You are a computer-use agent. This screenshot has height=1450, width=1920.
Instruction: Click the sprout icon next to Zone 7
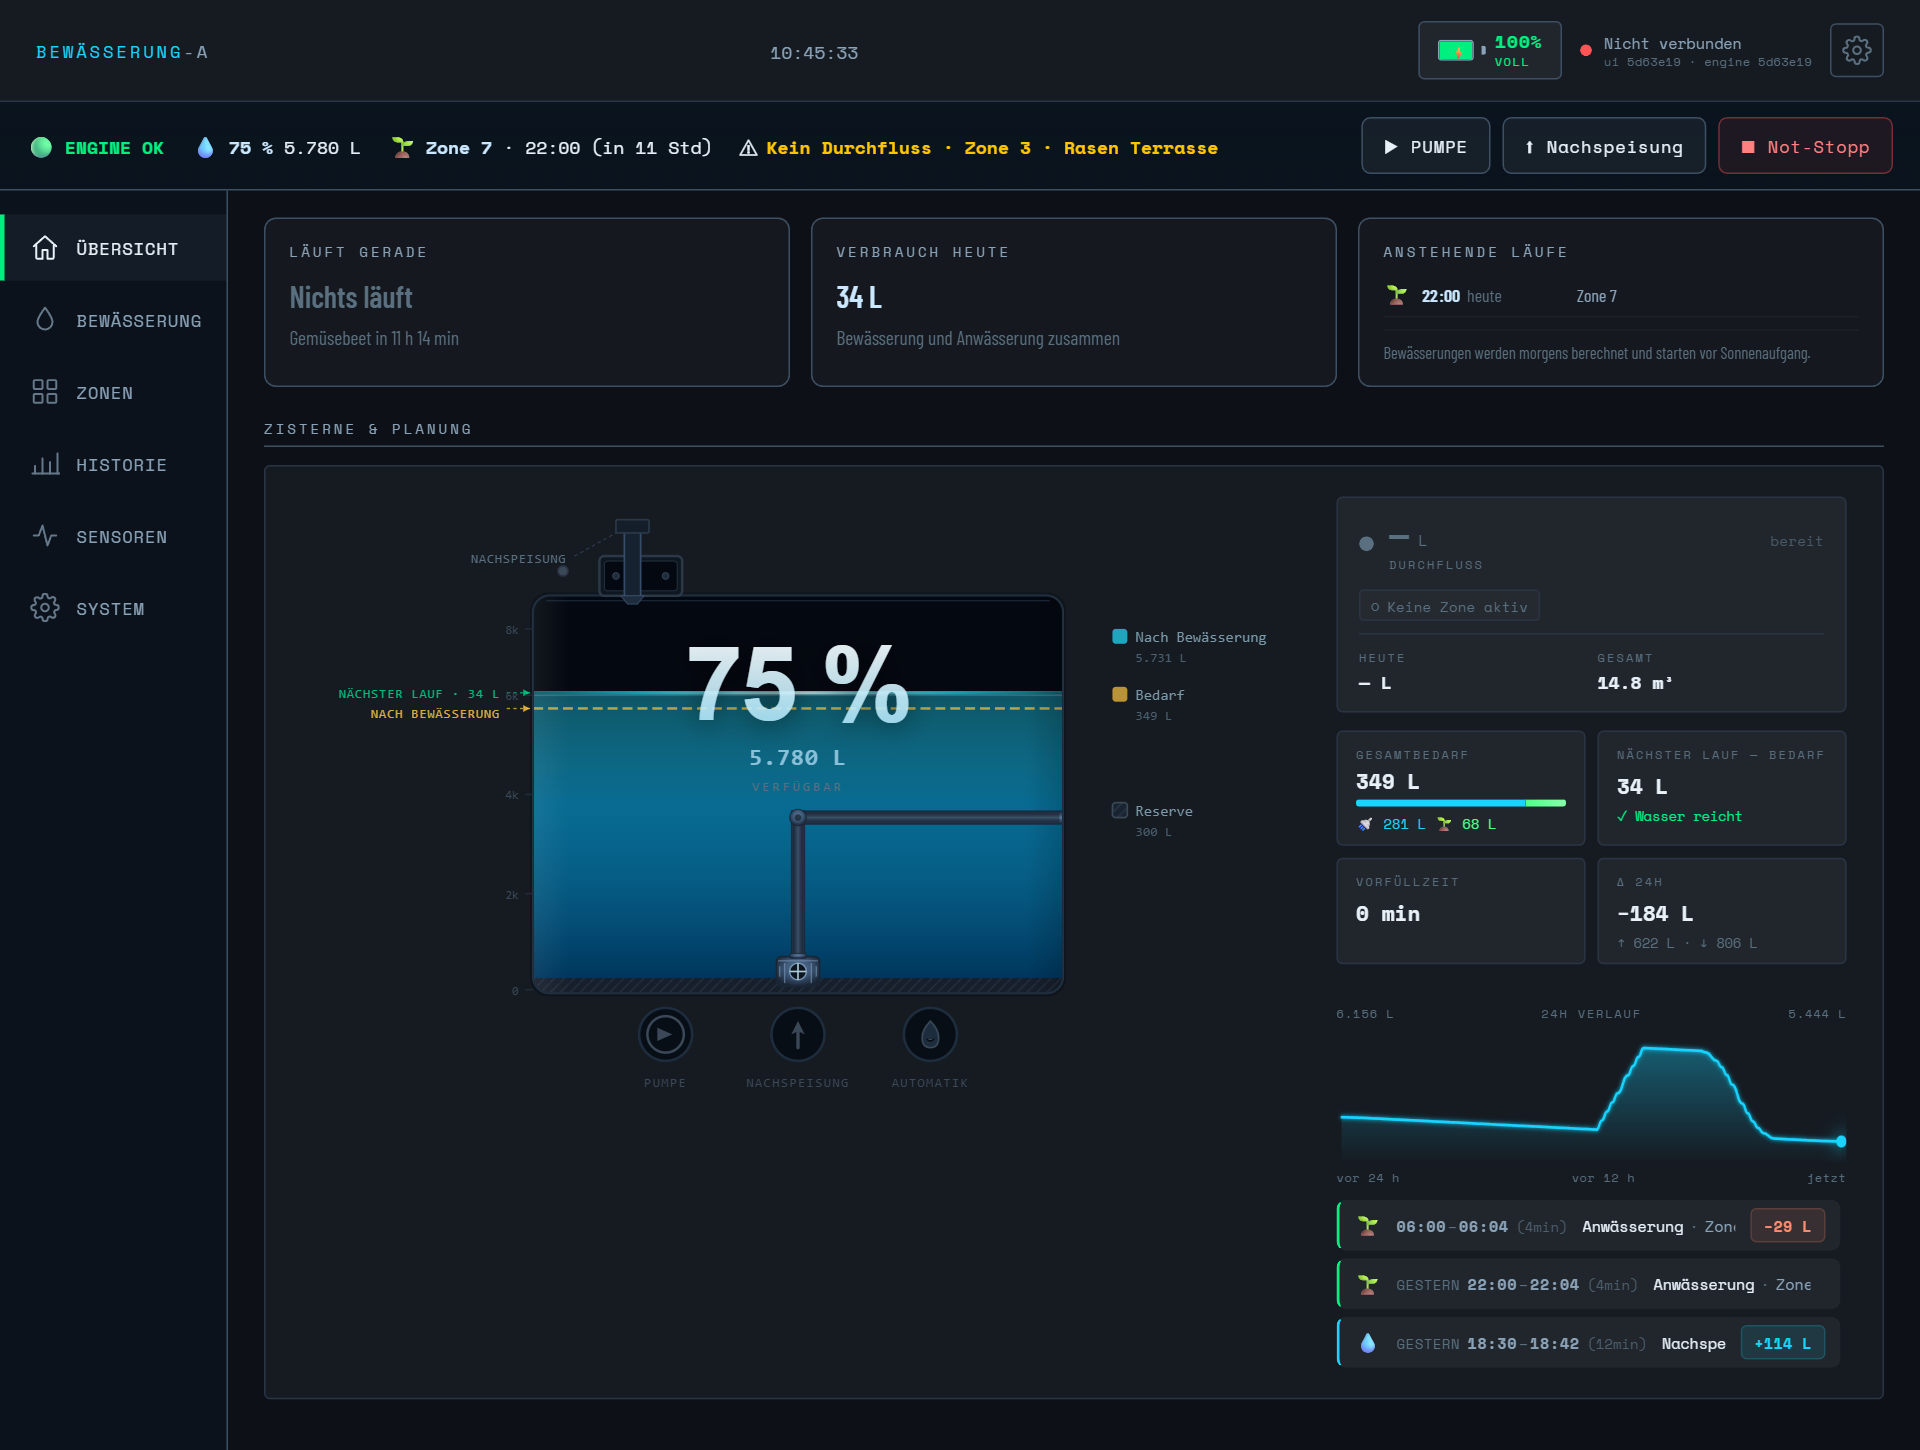[402, 147]
